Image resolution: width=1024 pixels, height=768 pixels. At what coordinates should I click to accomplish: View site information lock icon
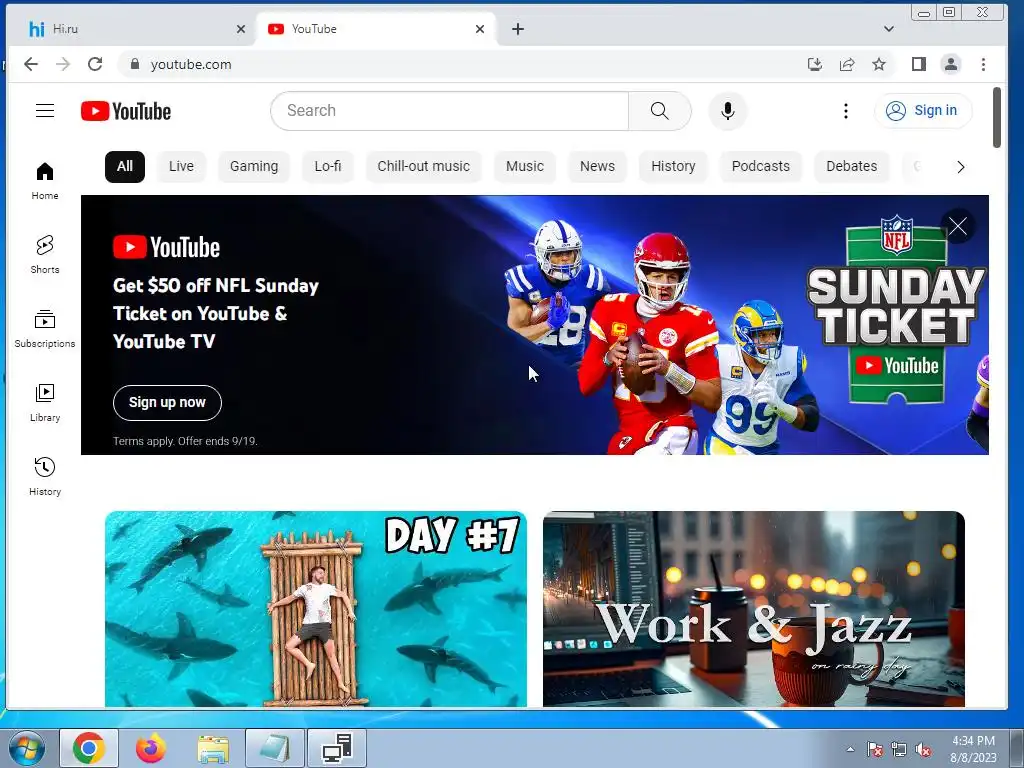pyautogui.click(x=135, y=64)
